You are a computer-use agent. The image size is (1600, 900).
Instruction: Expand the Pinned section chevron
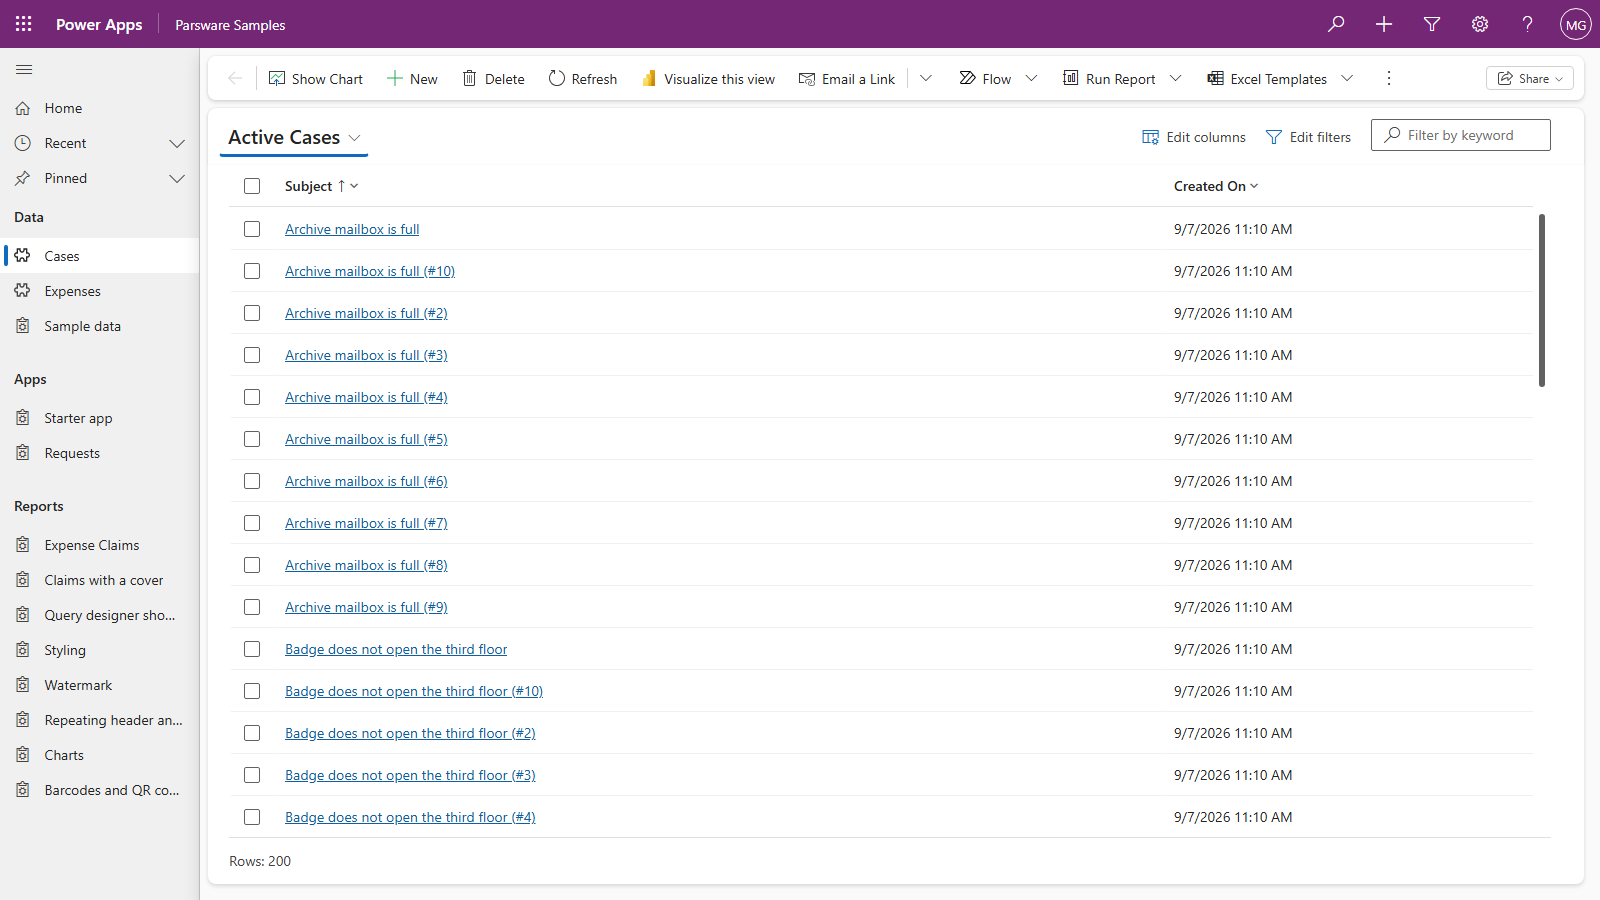(177, 178)
